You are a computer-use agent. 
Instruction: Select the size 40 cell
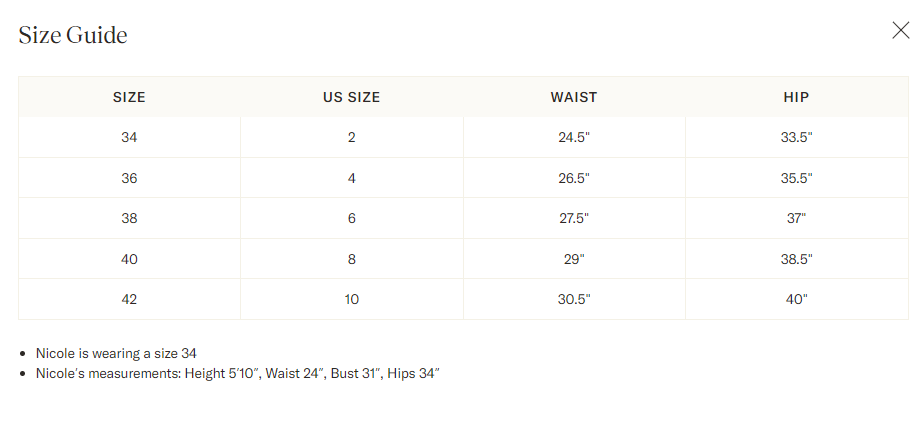pos(129,259)
